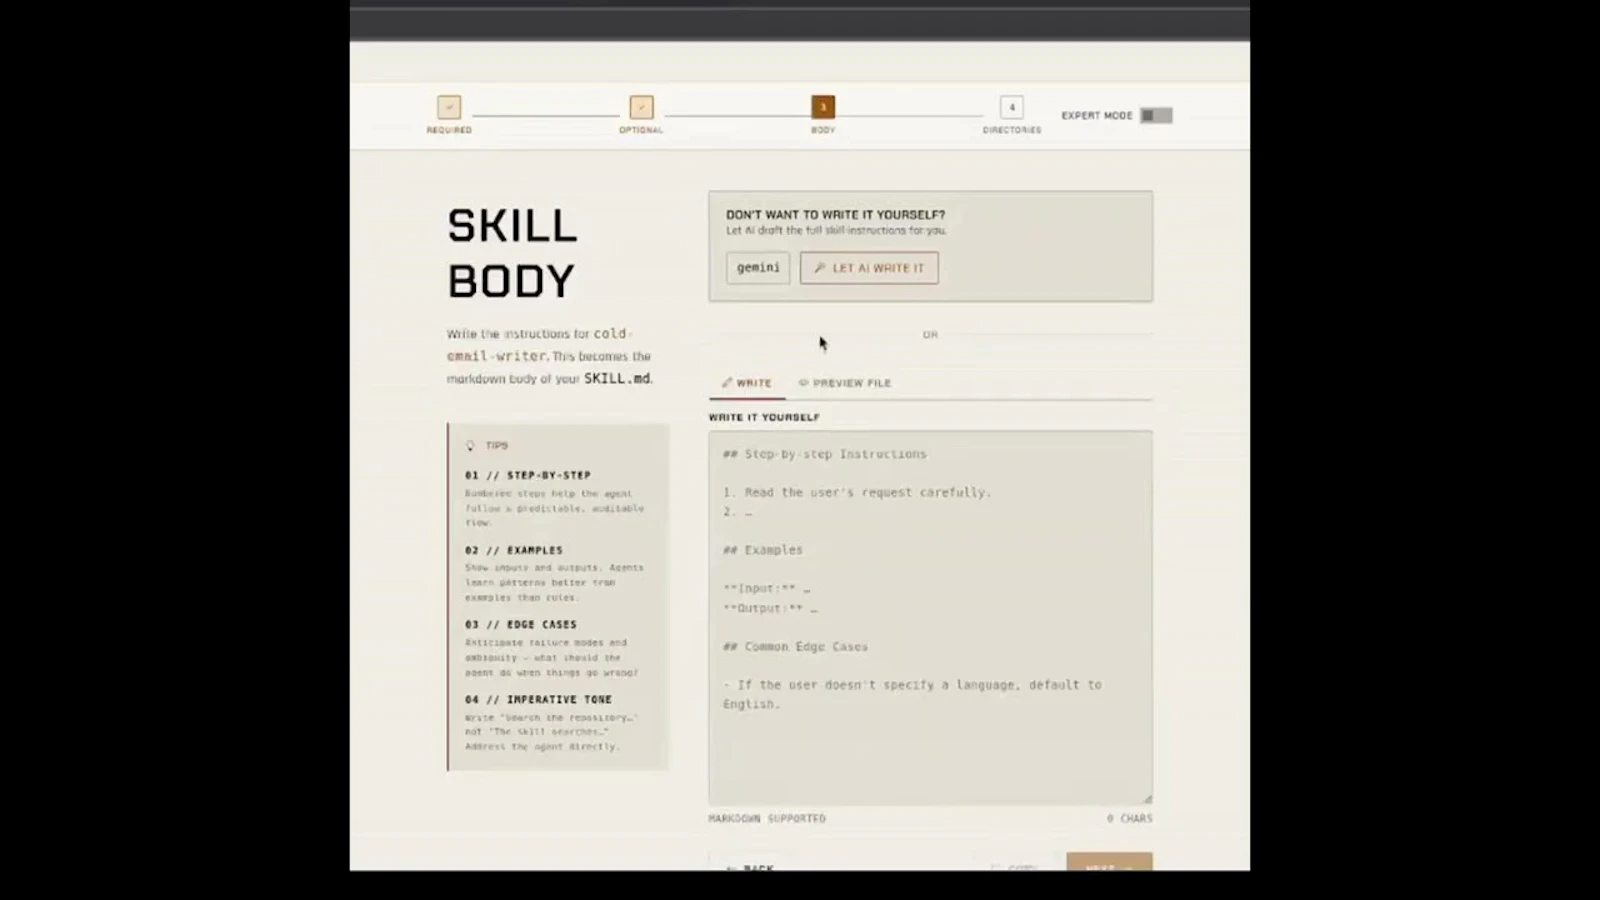Click the Let AI Write It button
Image resolution: width=1600 pixels, height=900 pixels.
(x=869, y=268)
